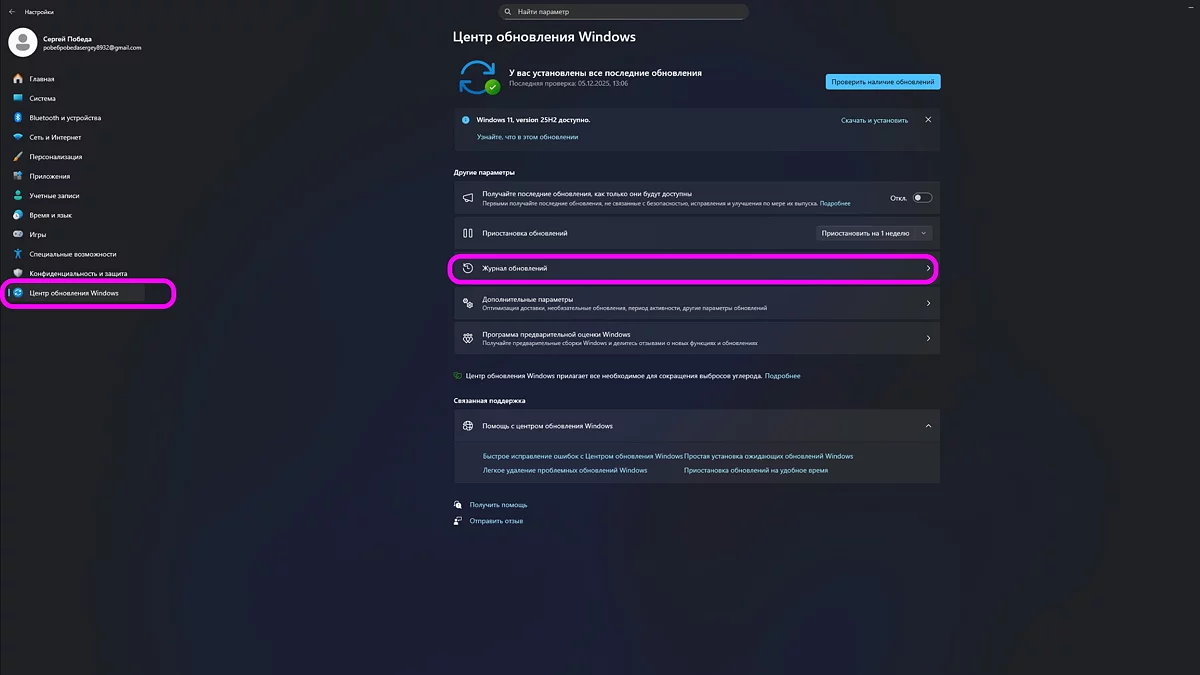The width and height of the screenshot is (1200, 675).
Task: Collapse the Помощь с центром обновления Windows section
Action: [x=926, y=425]
